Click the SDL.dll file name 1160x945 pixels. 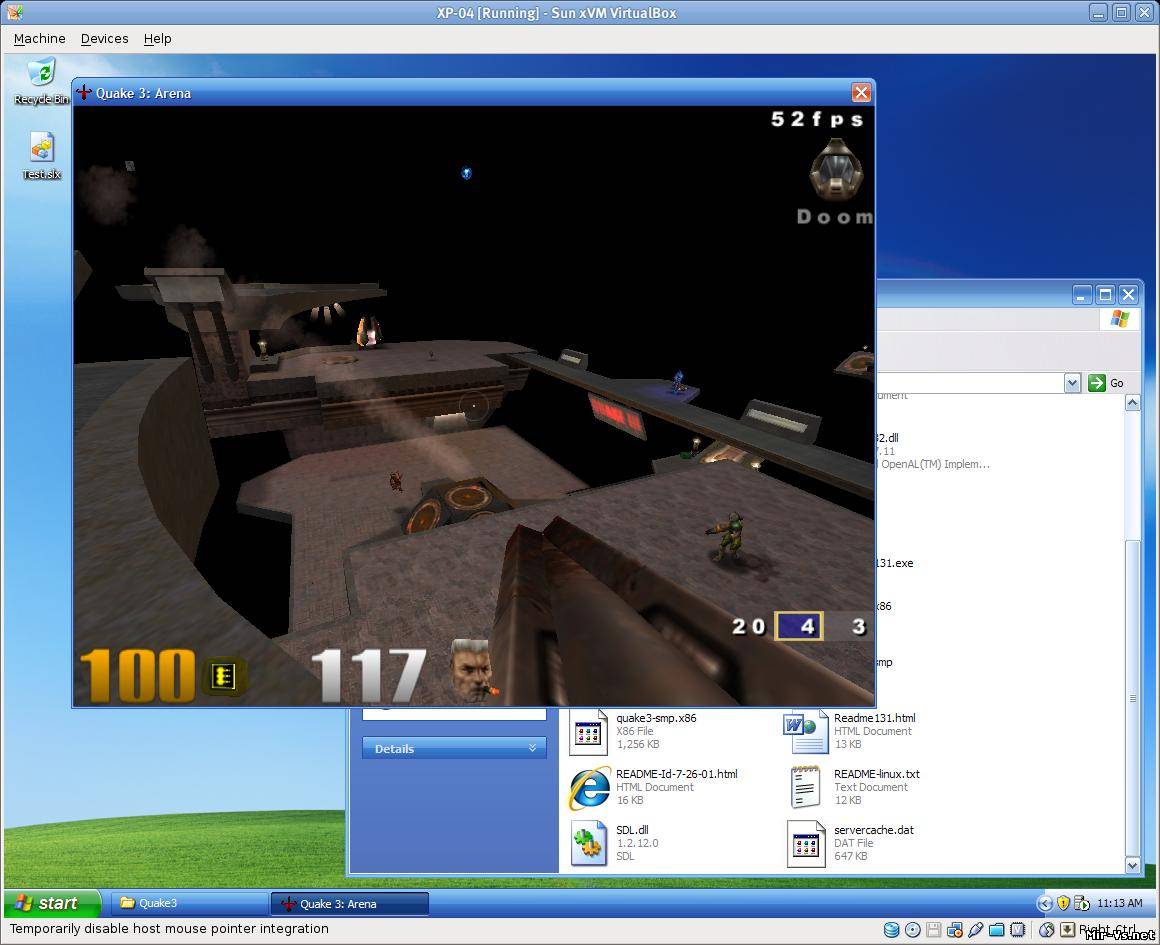pos(632,830)
